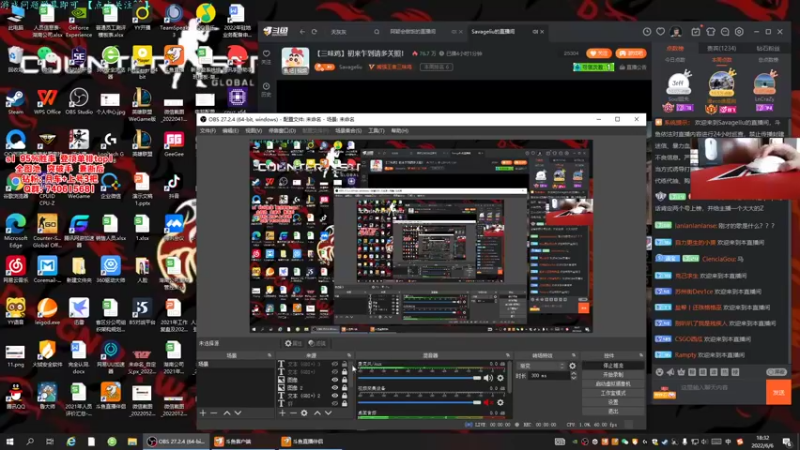Open source properties gear in Sources toolbar

(x=304, y=413)
